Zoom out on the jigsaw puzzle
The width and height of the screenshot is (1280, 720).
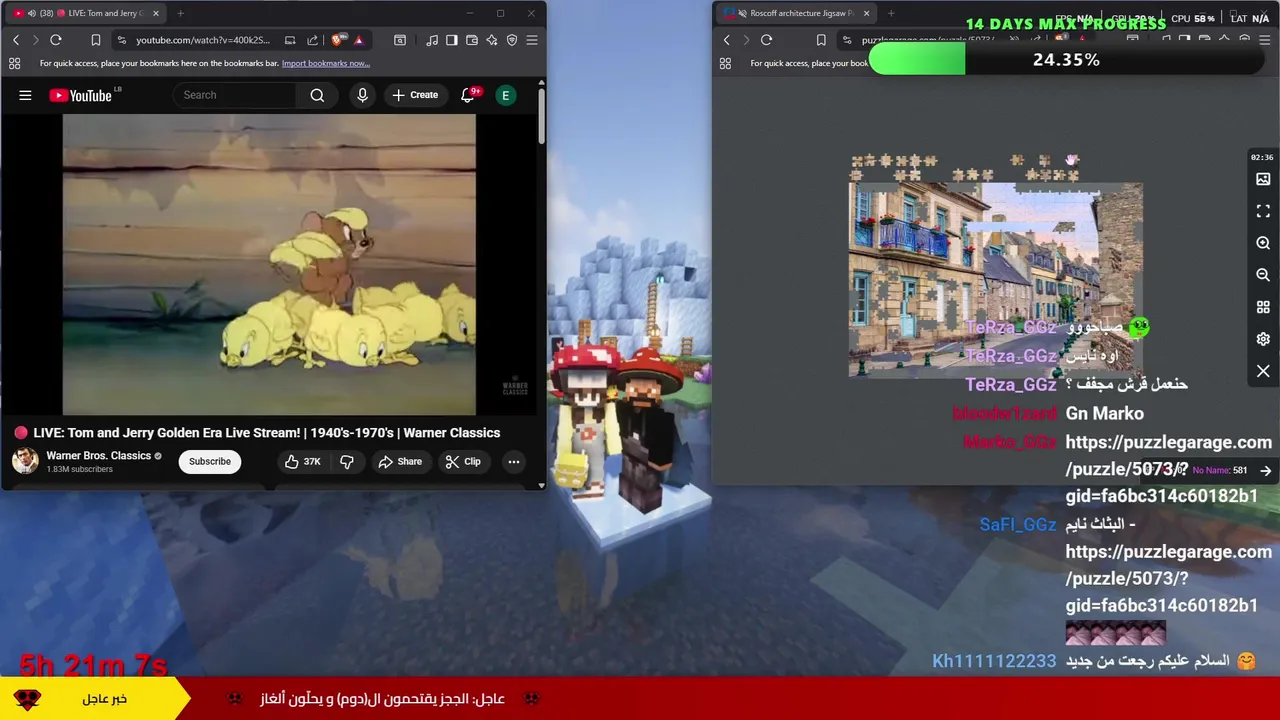(x=1263, y=275)
